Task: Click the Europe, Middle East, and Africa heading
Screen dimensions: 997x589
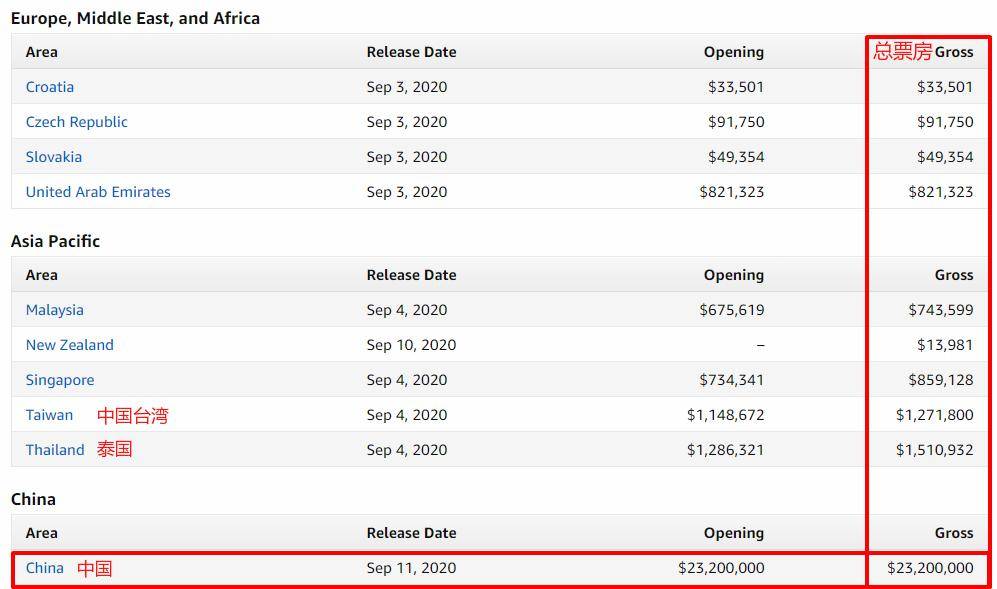Action: tap(135, 18)
